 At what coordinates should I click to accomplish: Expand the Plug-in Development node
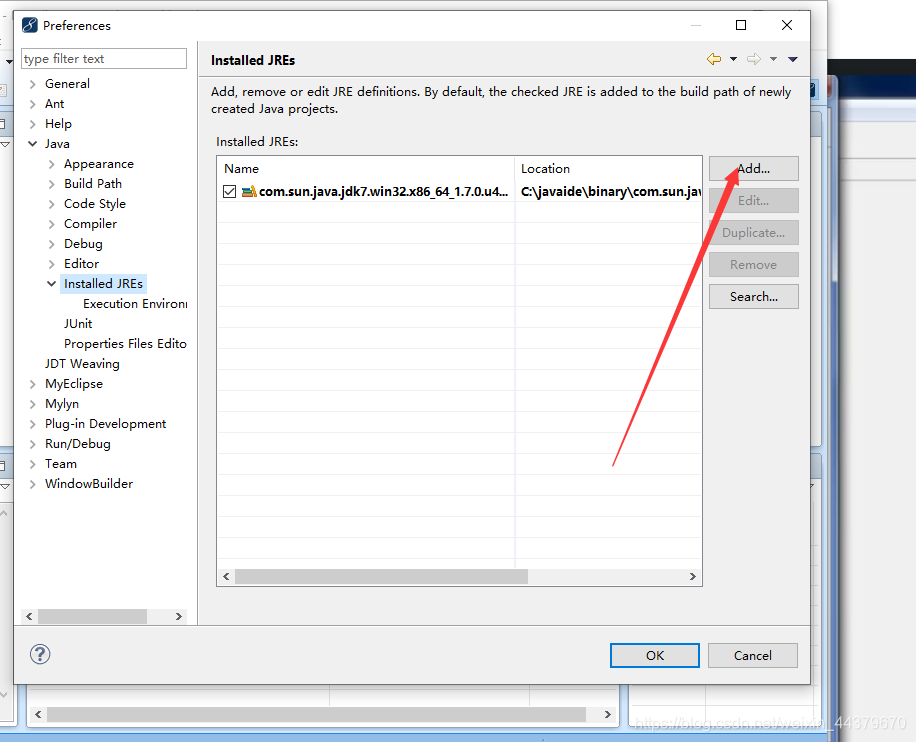coord(33,424)
